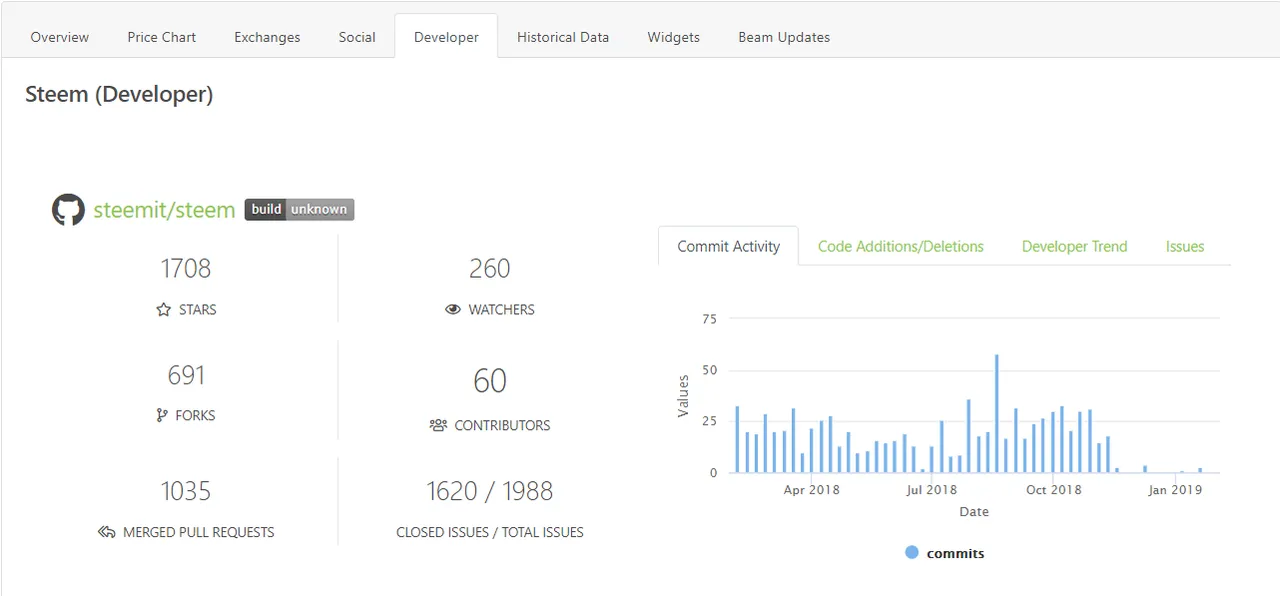Viewport: 1280px width, 596px height.
Task: Click the 1620 / 1988 issues count
Action: (x=490, y=491)
